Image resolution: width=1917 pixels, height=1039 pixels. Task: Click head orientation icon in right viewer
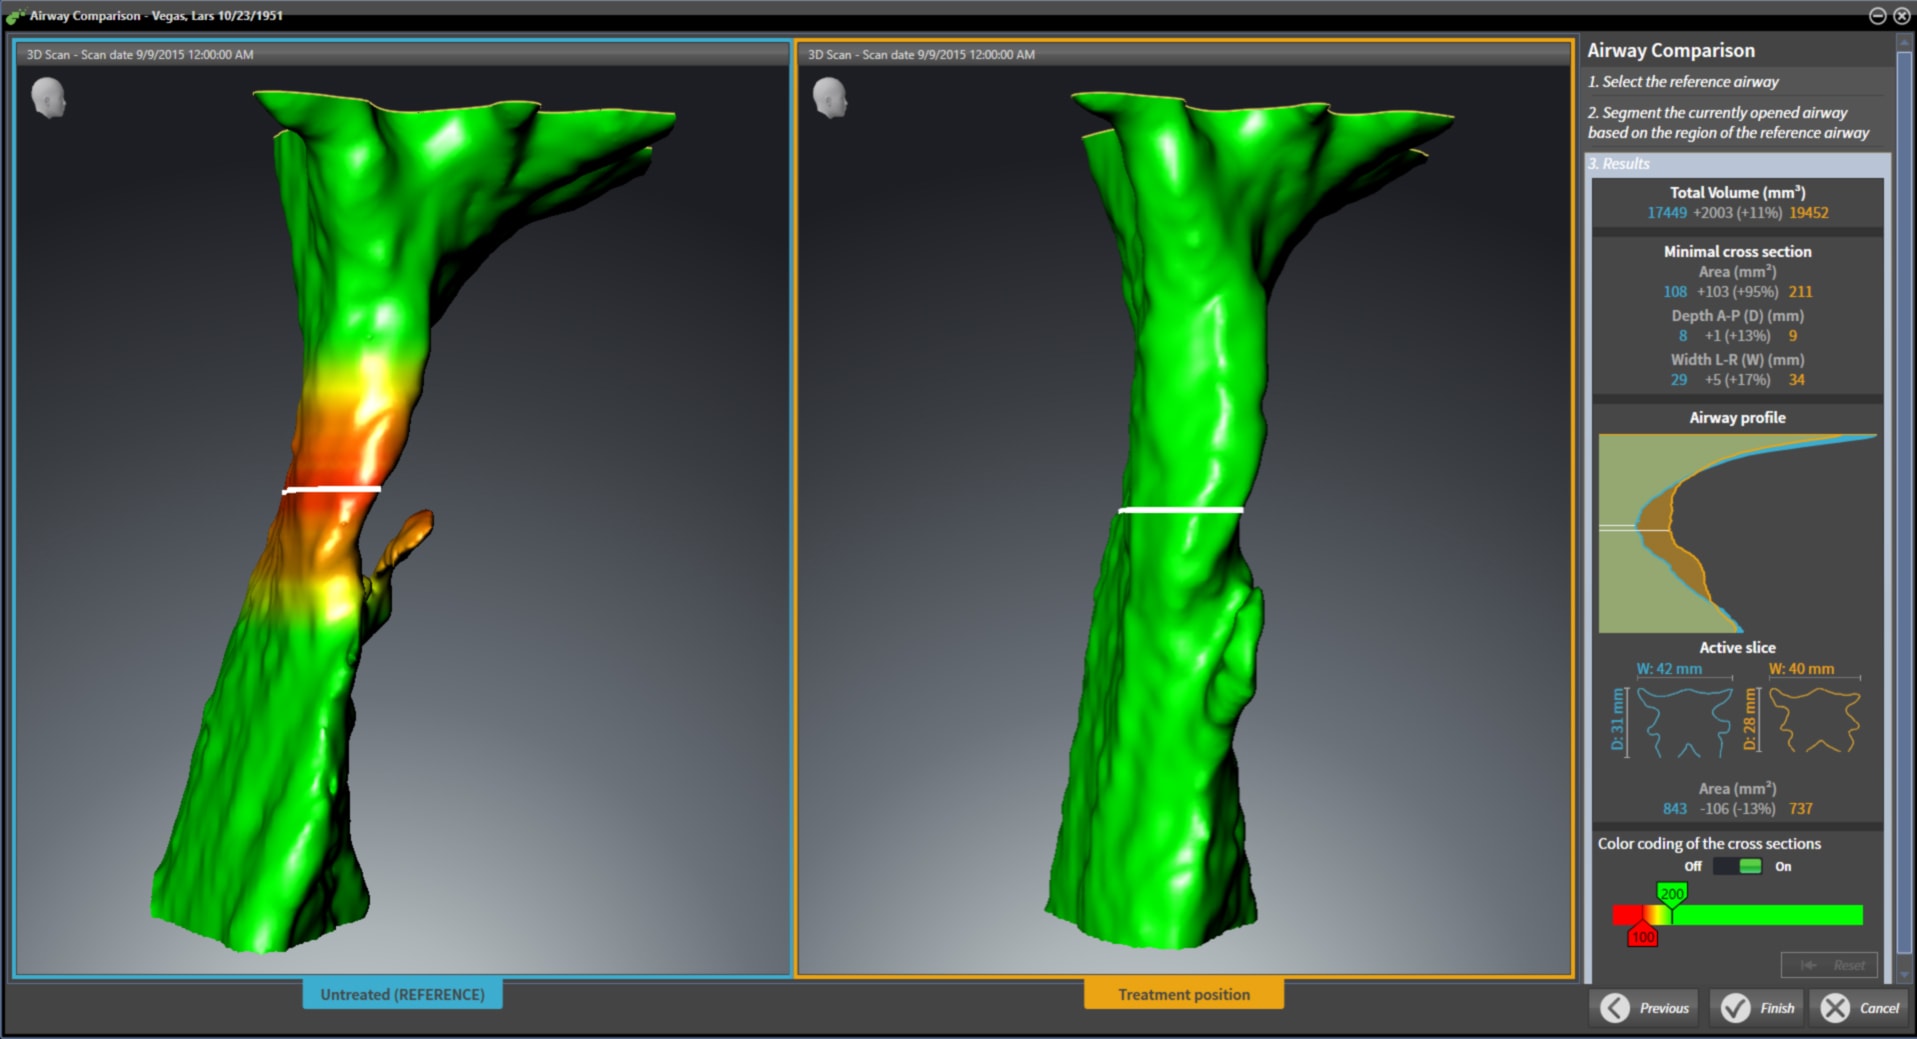tap(829, 98)
